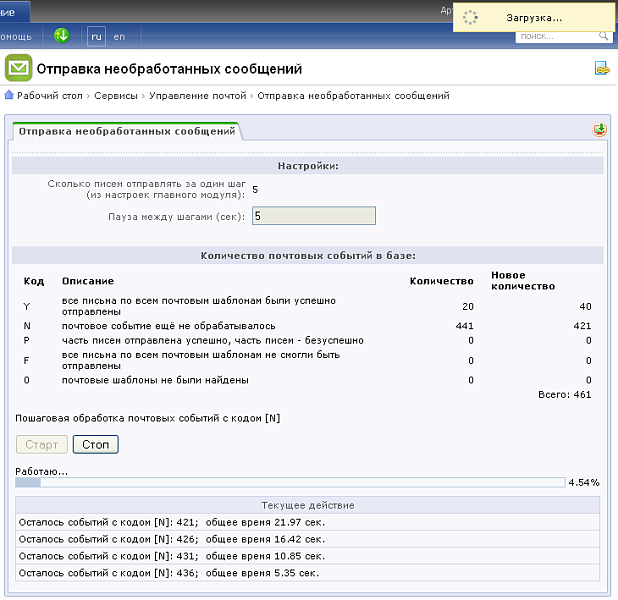Open Управление почтой breadcrumb link
618x600 pixels.
197,96
